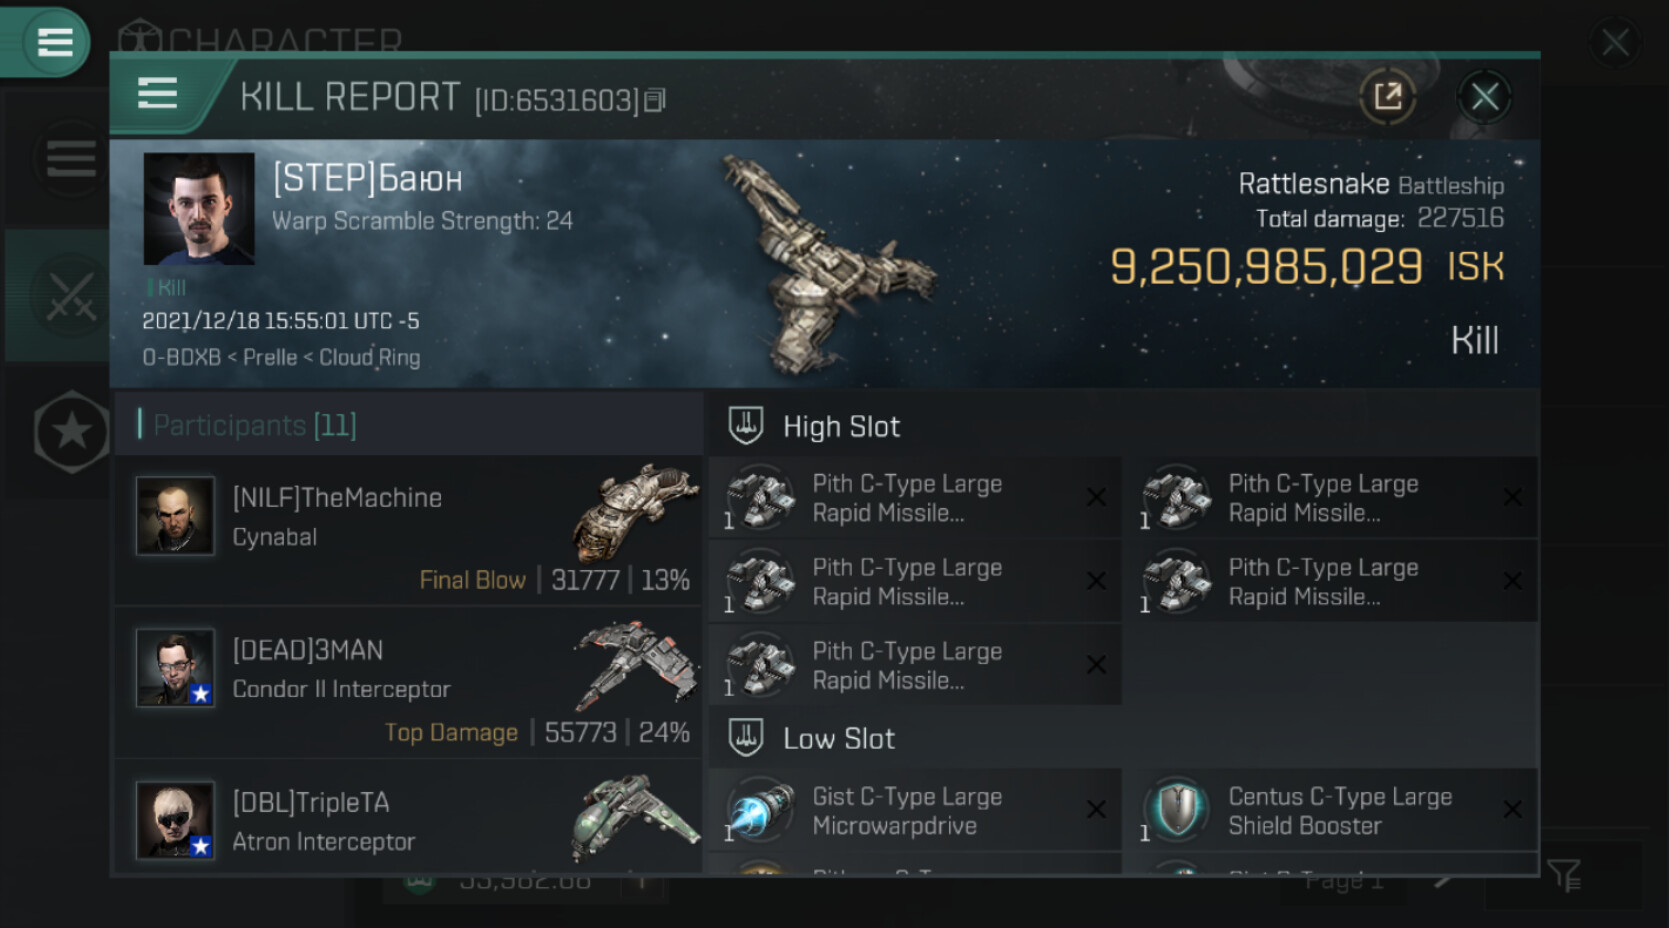This screenshot has width=1669, height=928.
Task: Select the crossed swords combat sidebar icon
Action: point(70,296)
